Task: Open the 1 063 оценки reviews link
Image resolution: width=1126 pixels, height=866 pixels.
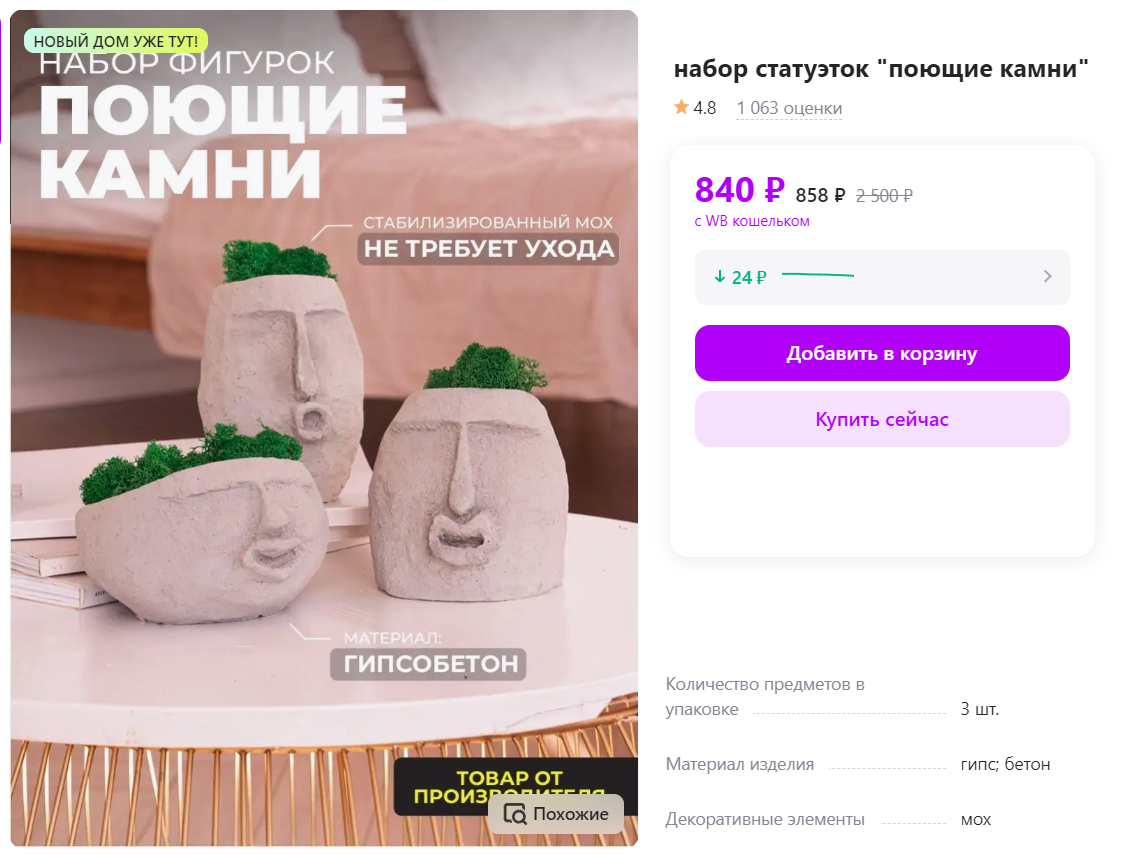Action: (788, 108)
